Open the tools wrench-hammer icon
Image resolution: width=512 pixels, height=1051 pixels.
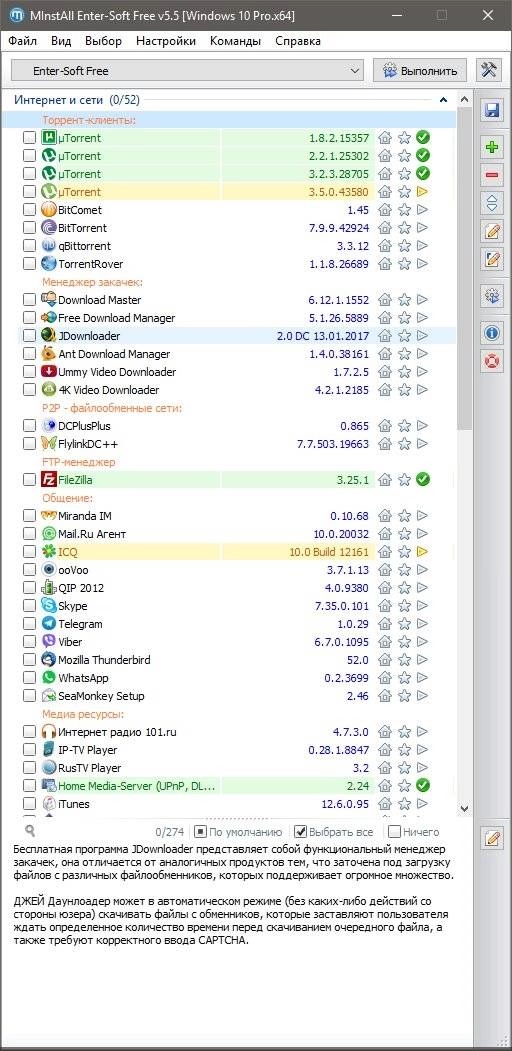[x=490, y=70]
